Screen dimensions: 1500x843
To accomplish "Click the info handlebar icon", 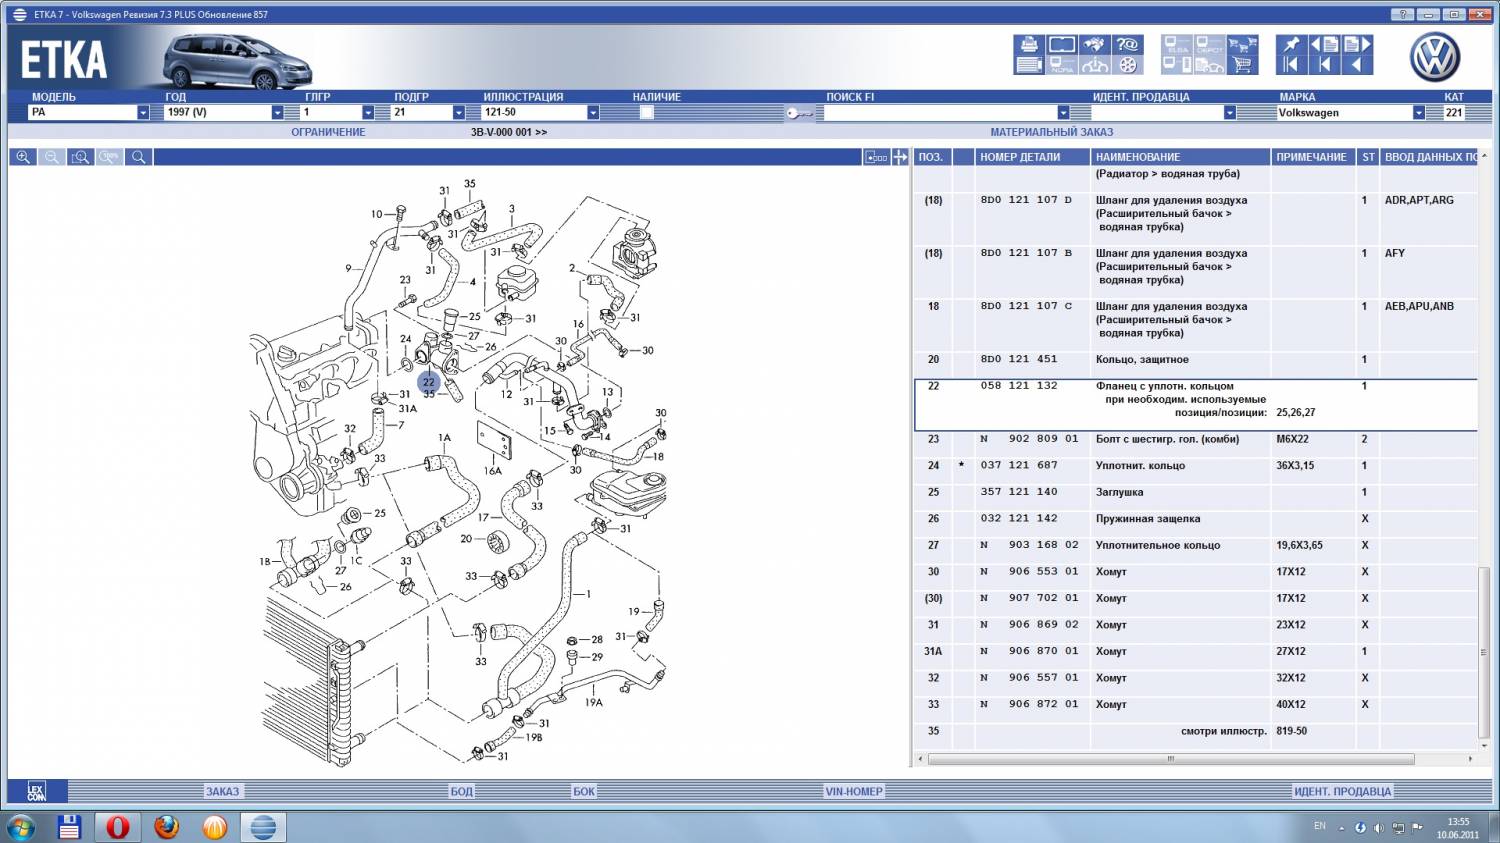I will [x=1095, y=65].
